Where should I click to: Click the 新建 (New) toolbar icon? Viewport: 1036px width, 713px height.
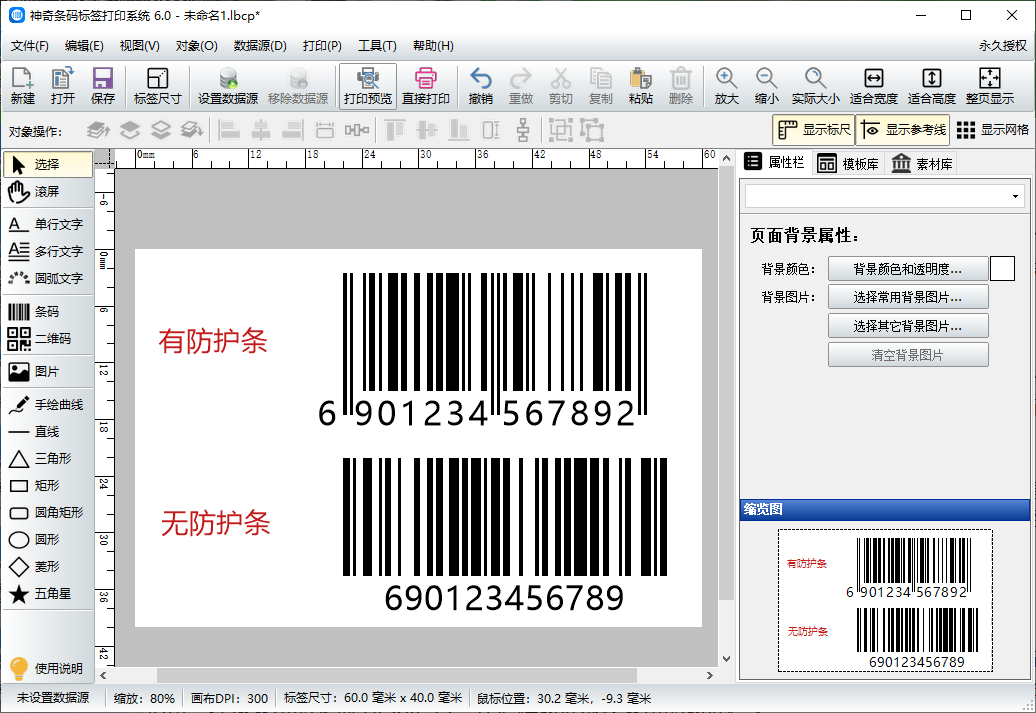click(x=22, y=86)
